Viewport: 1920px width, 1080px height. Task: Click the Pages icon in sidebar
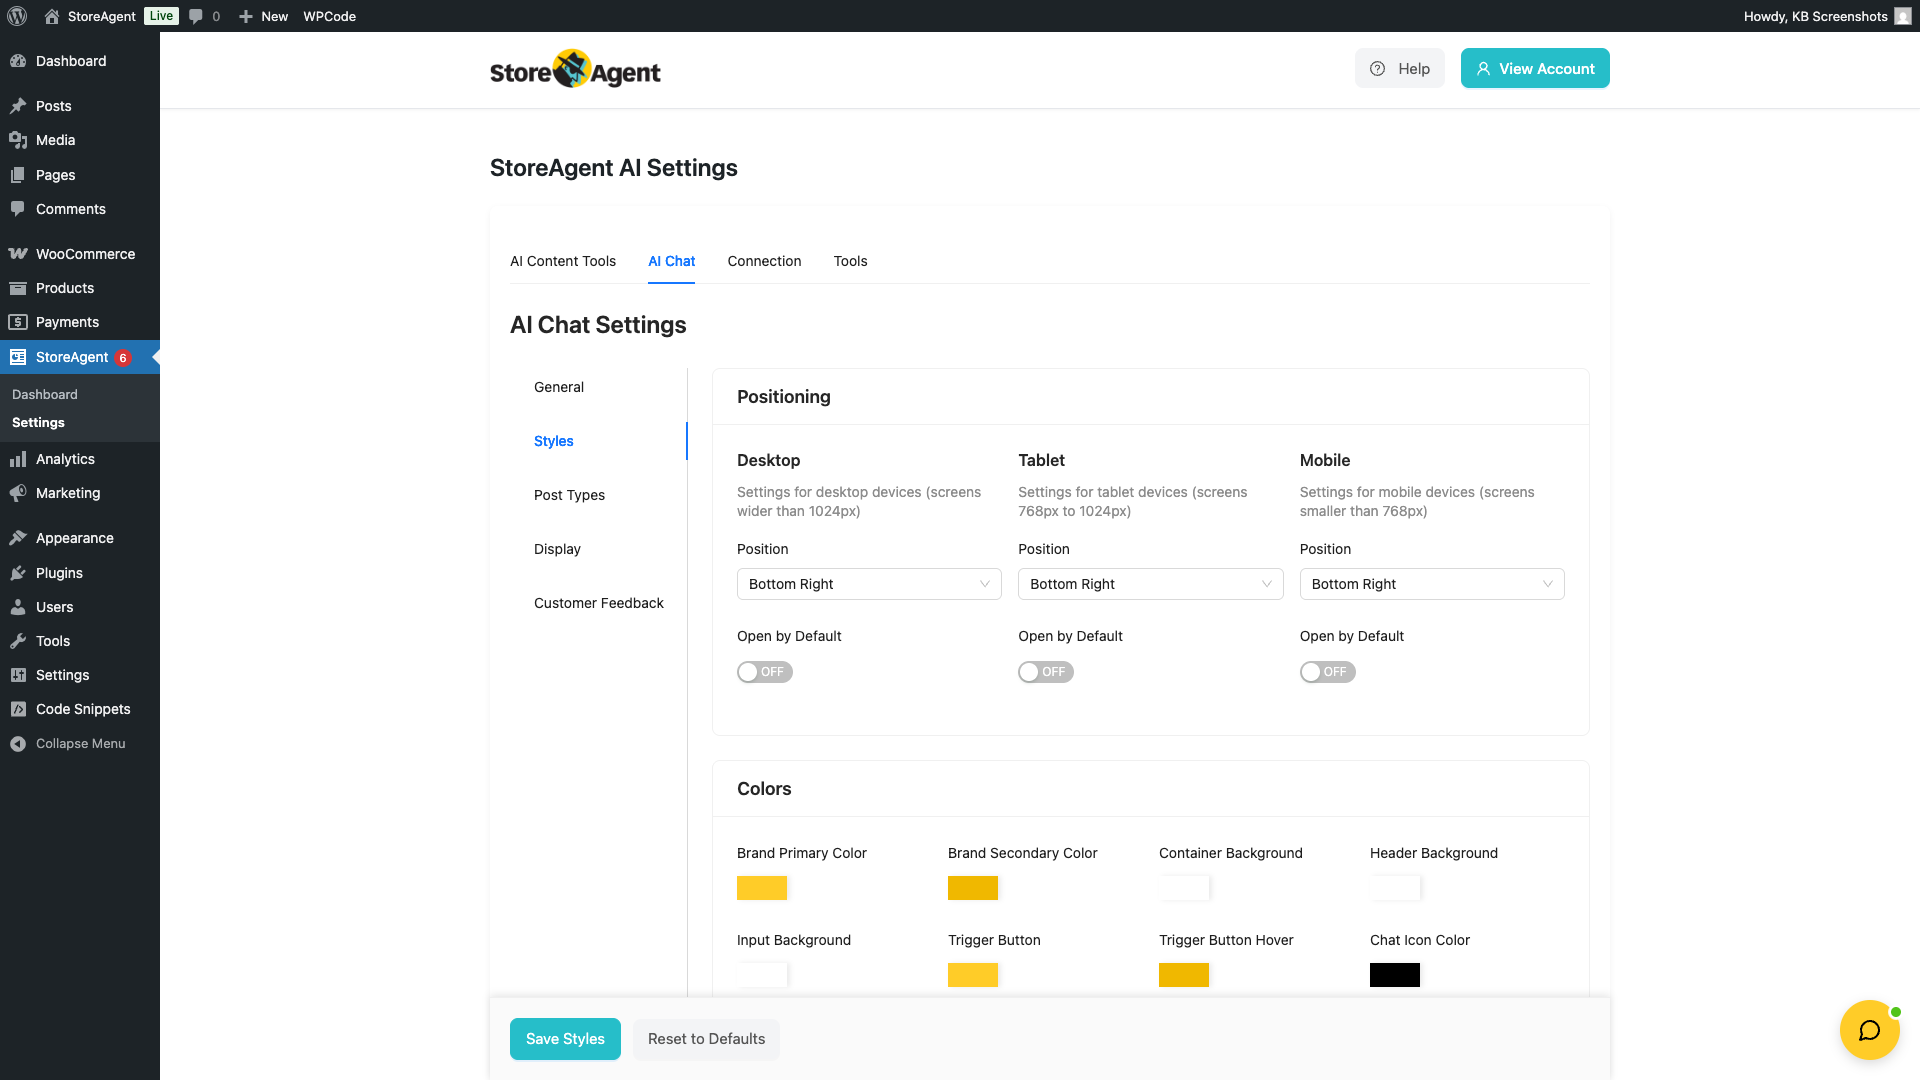pyautogui.click(x=18, y=175)
